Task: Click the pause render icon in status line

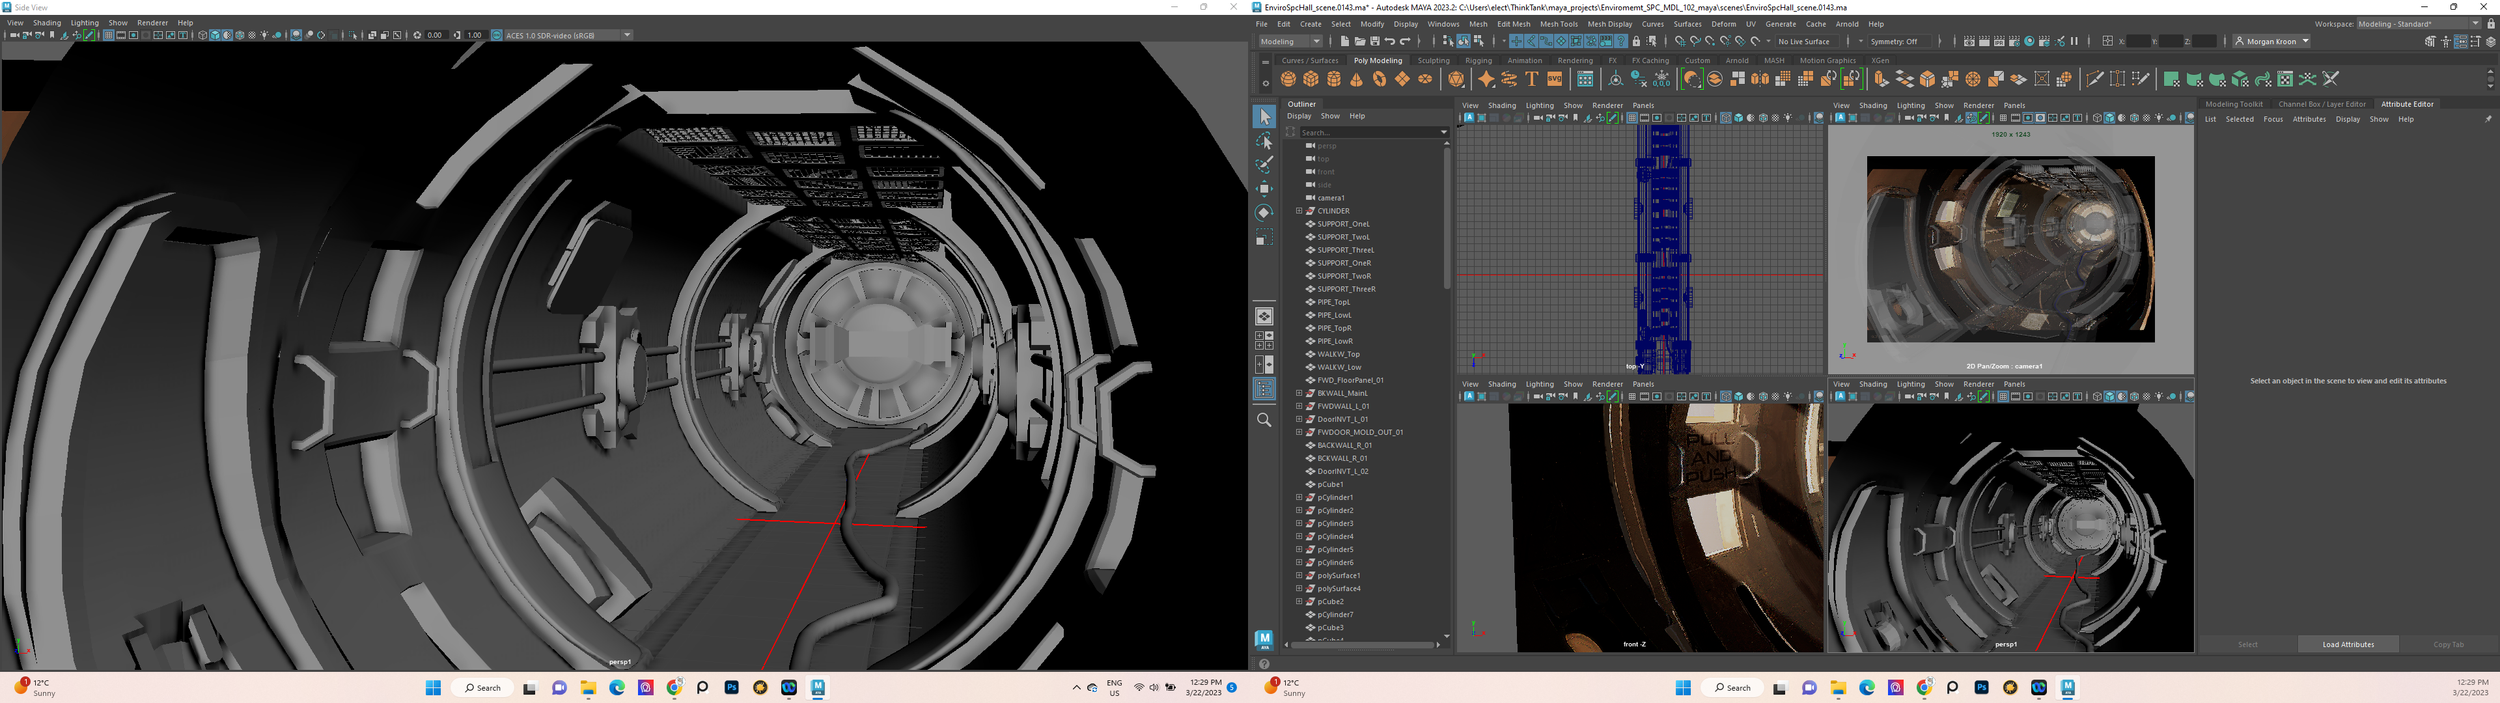Action: click(x=2074, y=41)
